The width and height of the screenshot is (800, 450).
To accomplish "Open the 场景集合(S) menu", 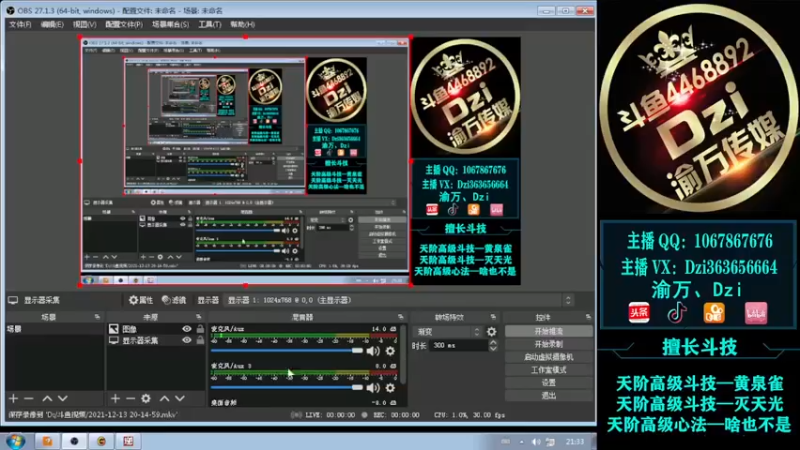I will click(x=170, y=24).
